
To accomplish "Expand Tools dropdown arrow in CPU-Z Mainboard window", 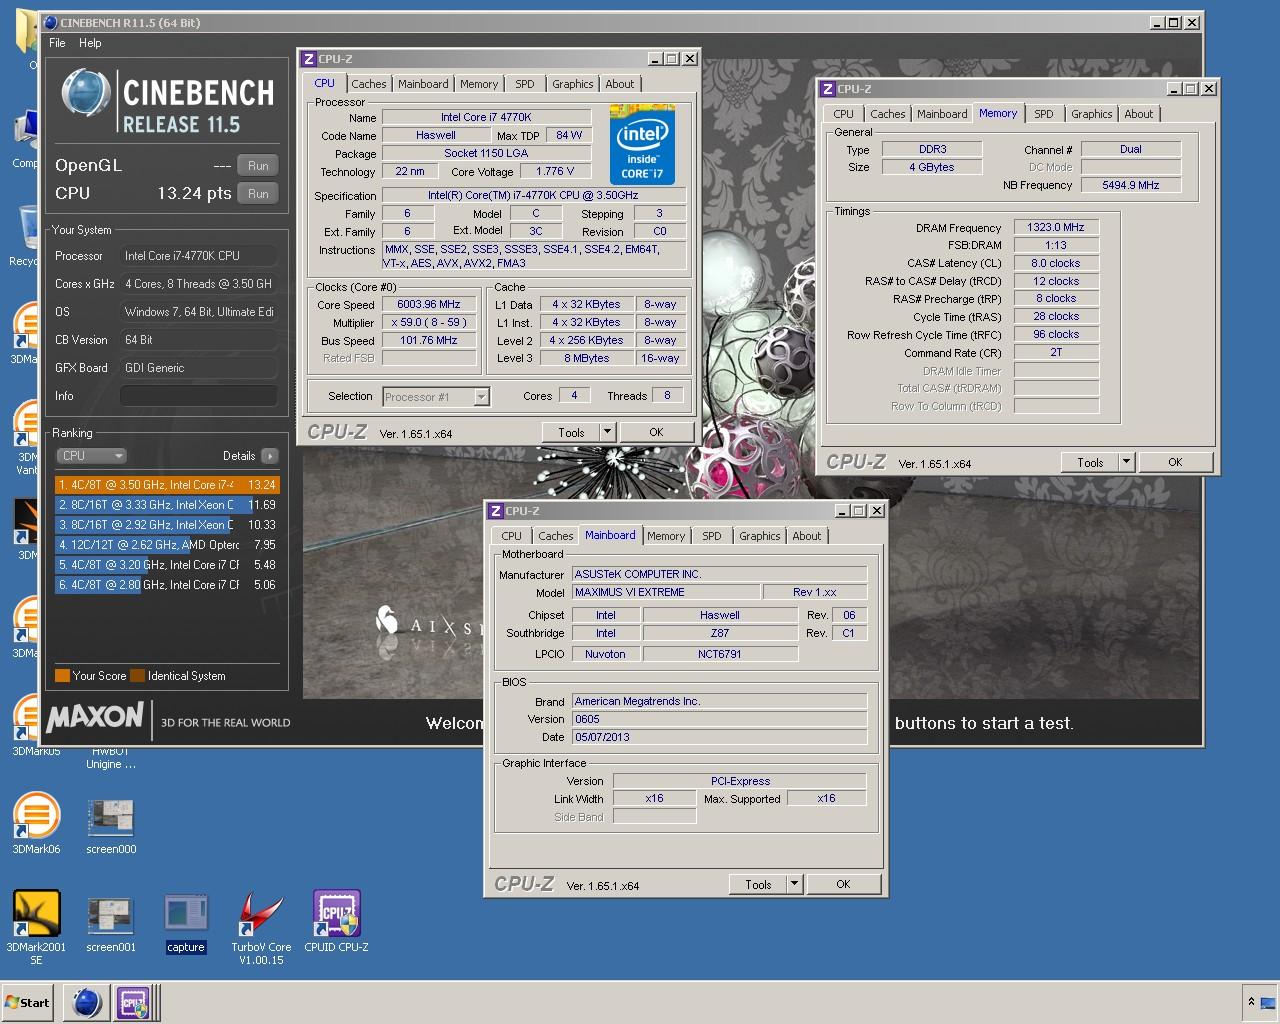I will (x=794, y=885).
